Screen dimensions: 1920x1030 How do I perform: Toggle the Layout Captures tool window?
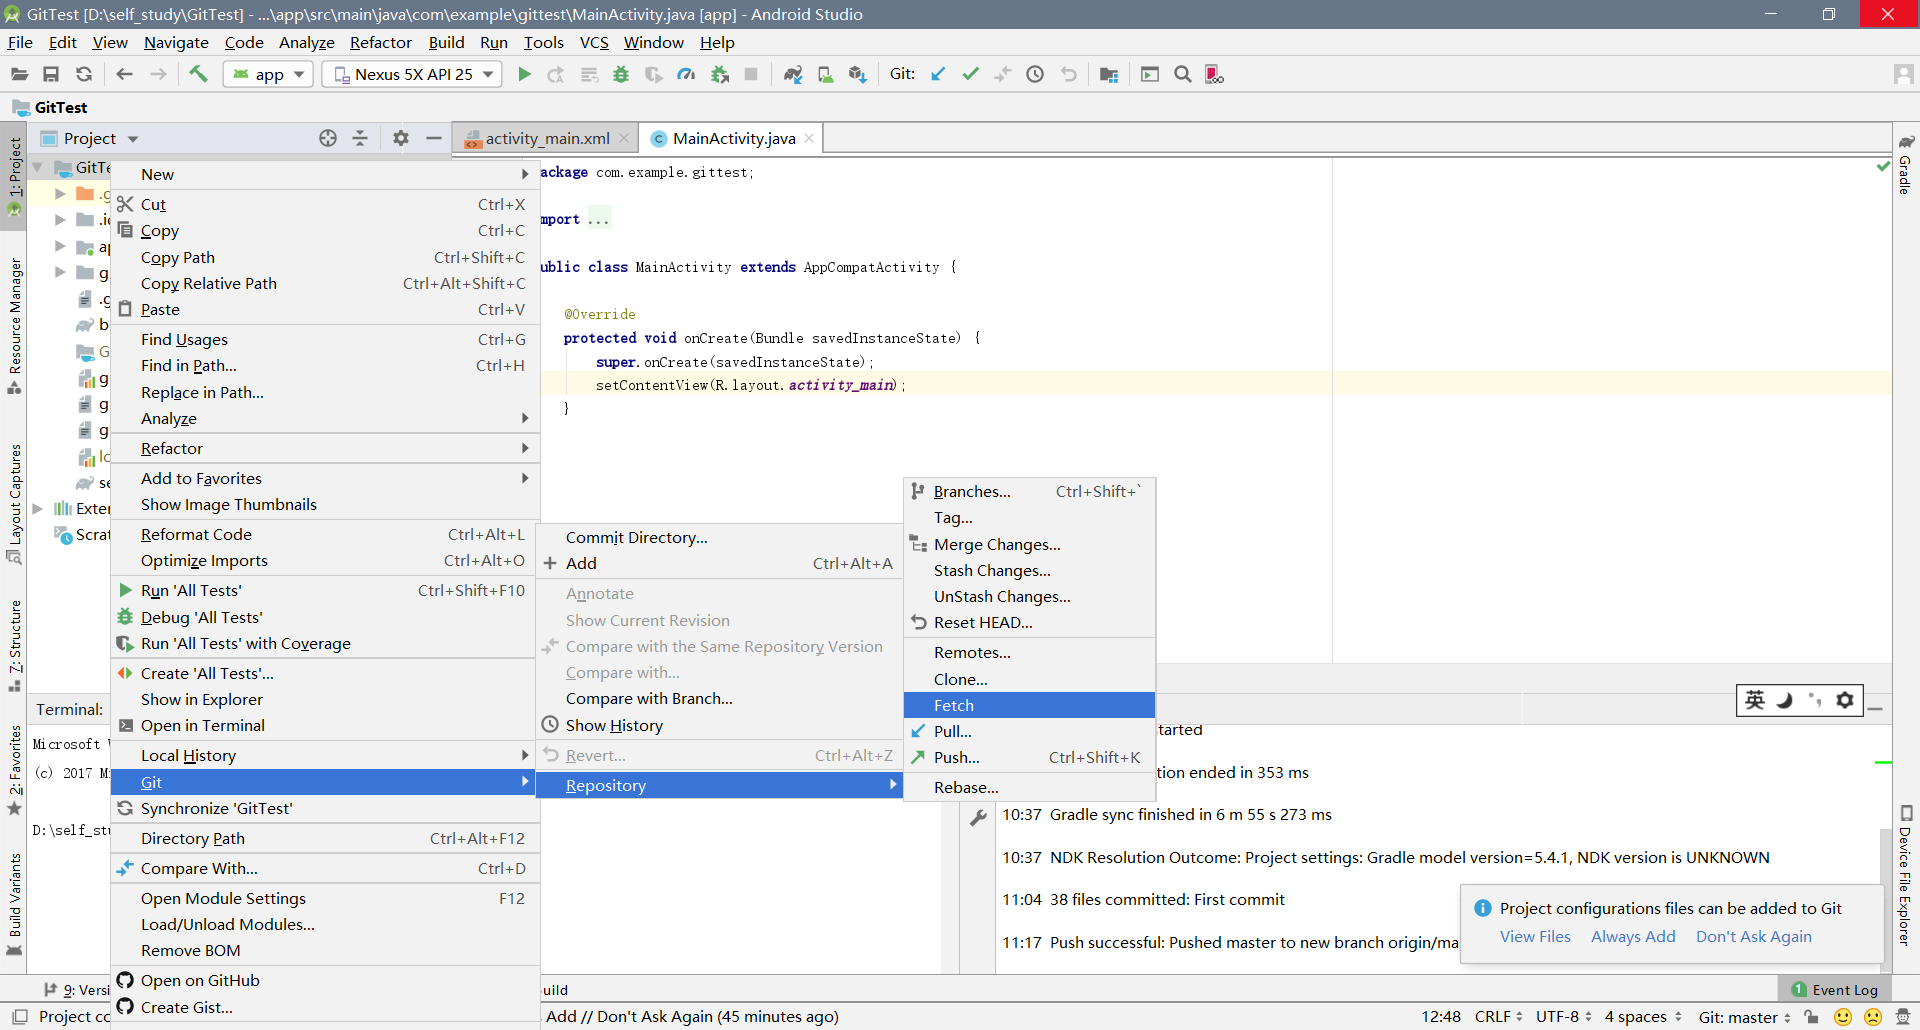[14, 503]
